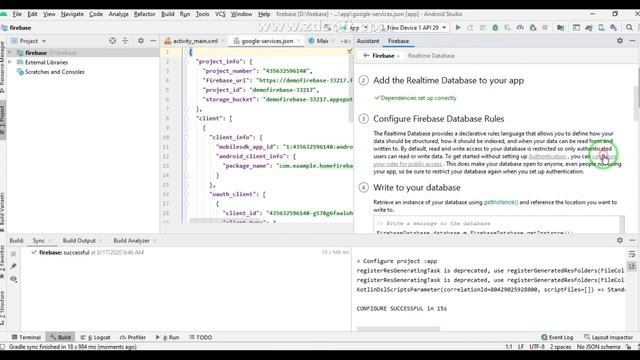
Task: Open the Favorites side tab
Action: coord(2,263)
